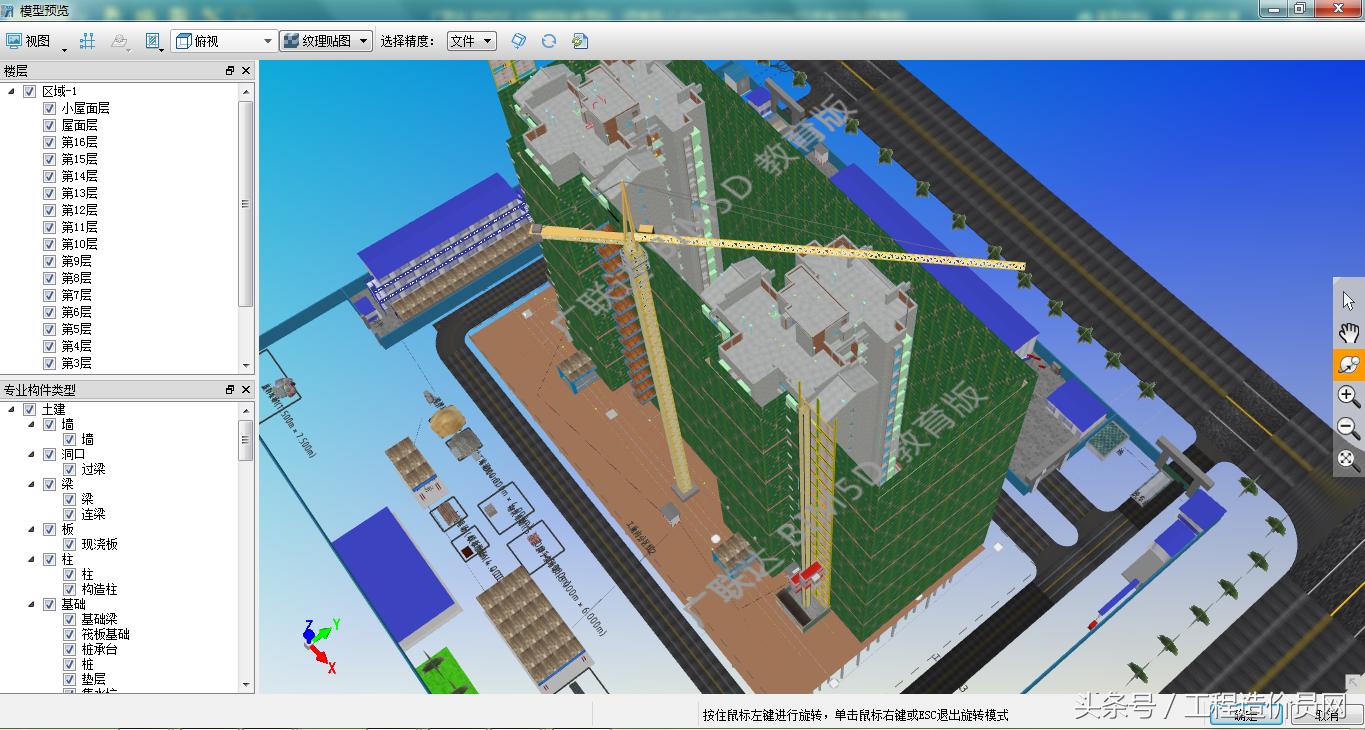Click the 模型预览 window title icon
The image size is (1365, 730).
click(x=9, y=10)
